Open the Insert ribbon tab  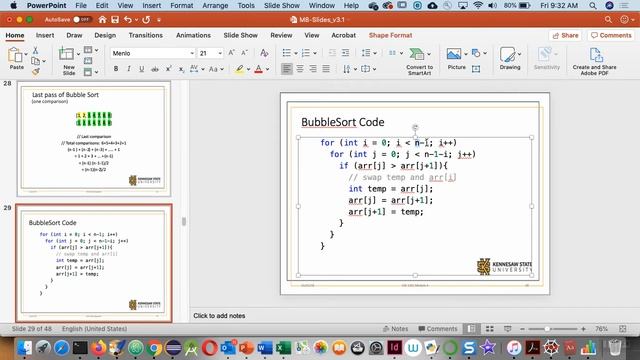pos(45,36)
